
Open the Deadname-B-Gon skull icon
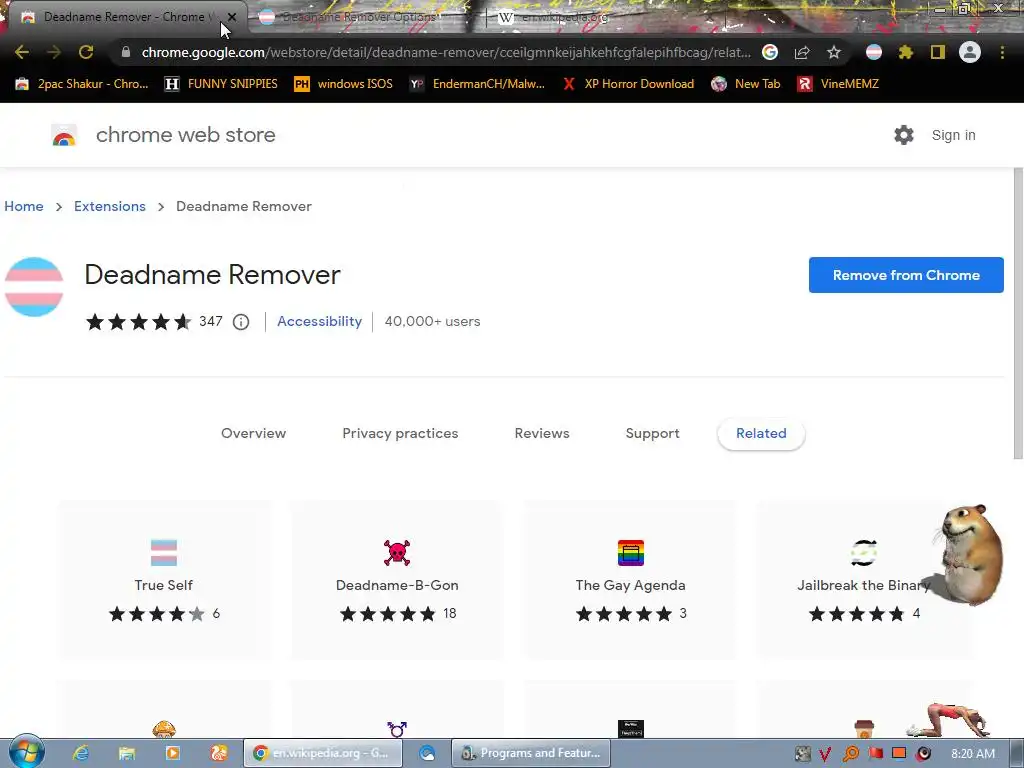(397, 552)
